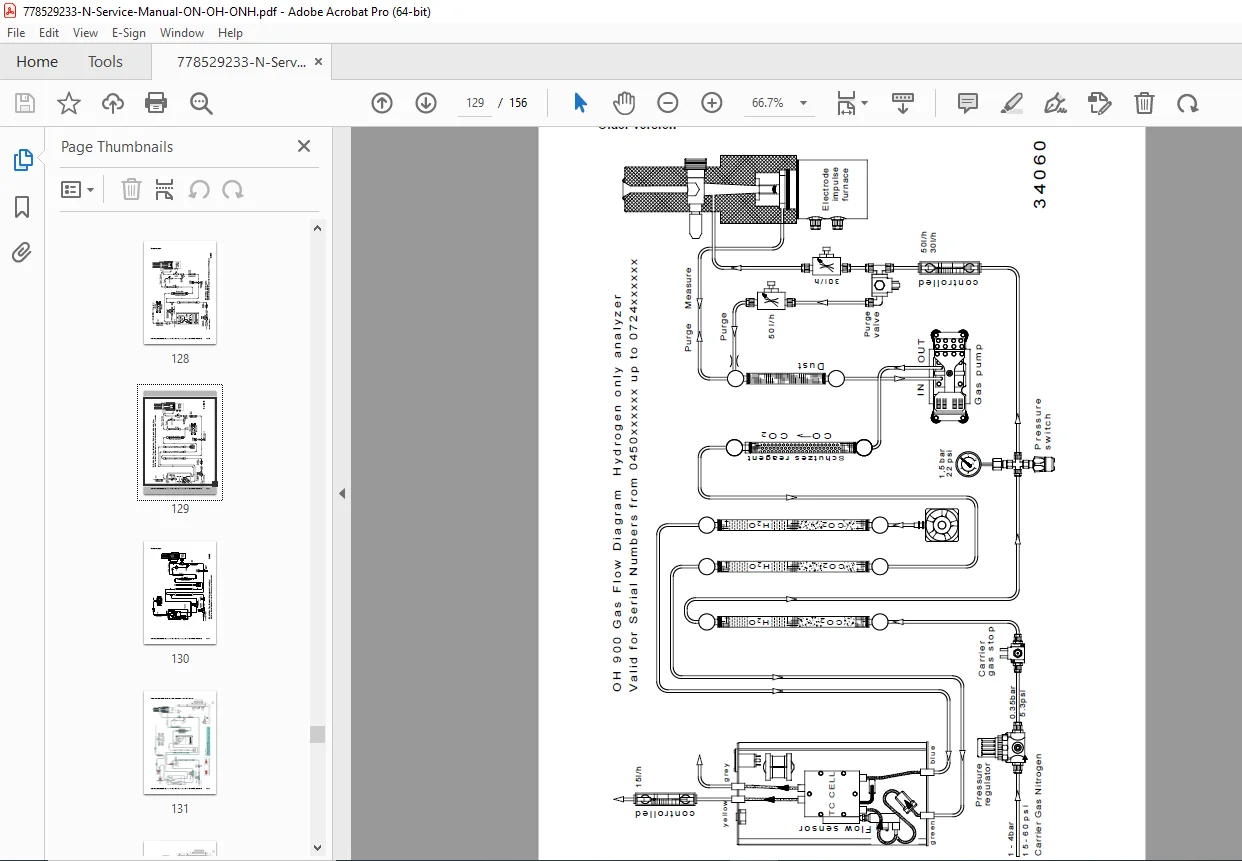Zoom in with plus button
The height and width of the screenshot is (861, 1242).
pos(712,103)
